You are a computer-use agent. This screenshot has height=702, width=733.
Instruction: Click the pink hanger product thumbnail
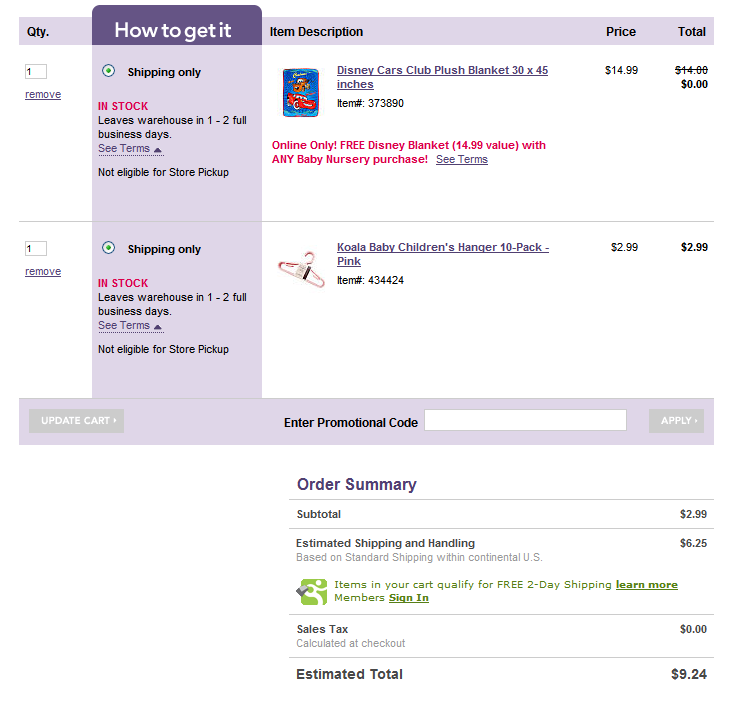point(302,270)
